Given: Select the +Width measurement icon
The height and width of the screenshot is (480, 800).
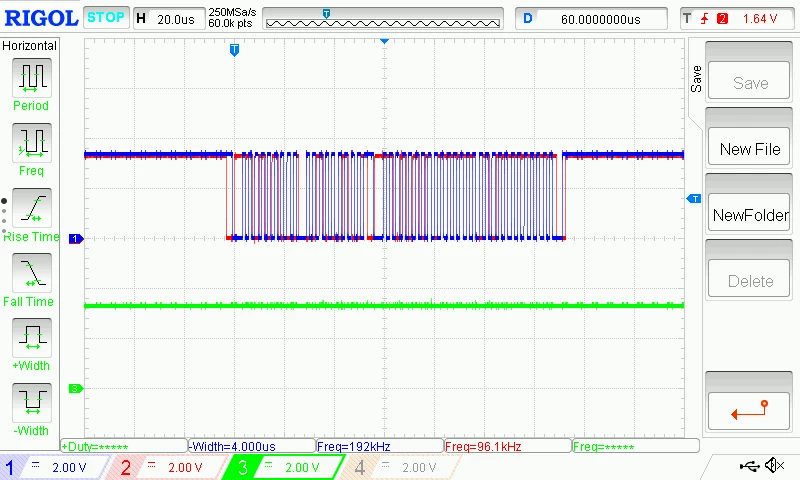Looking at the screenshot, I should tap(32, 337).
